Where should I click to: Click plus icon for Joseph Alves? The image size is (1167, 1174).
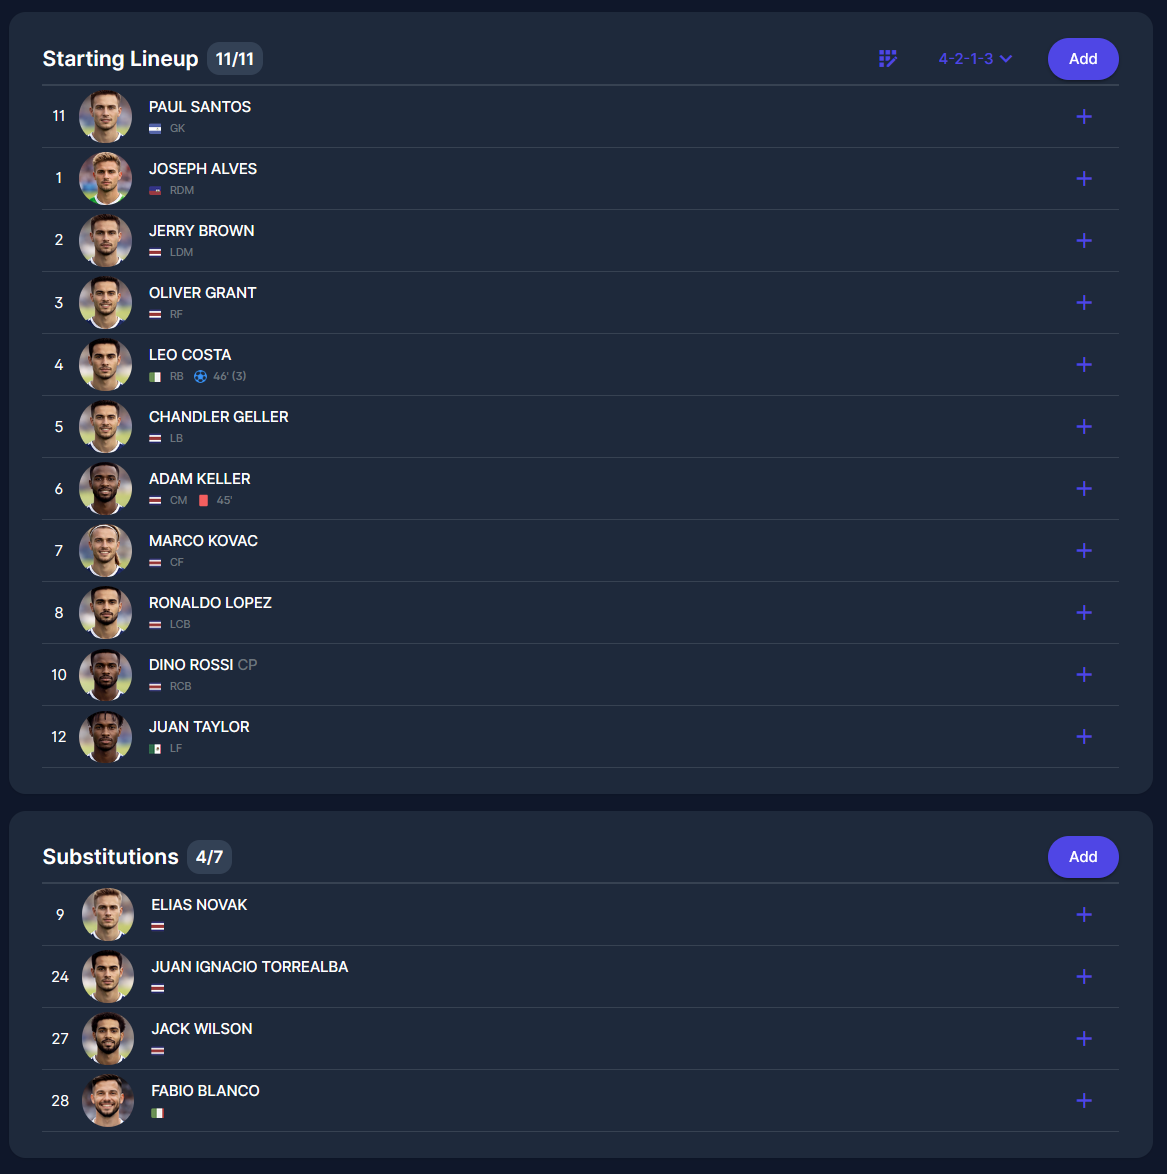(x=1084, y=179)
